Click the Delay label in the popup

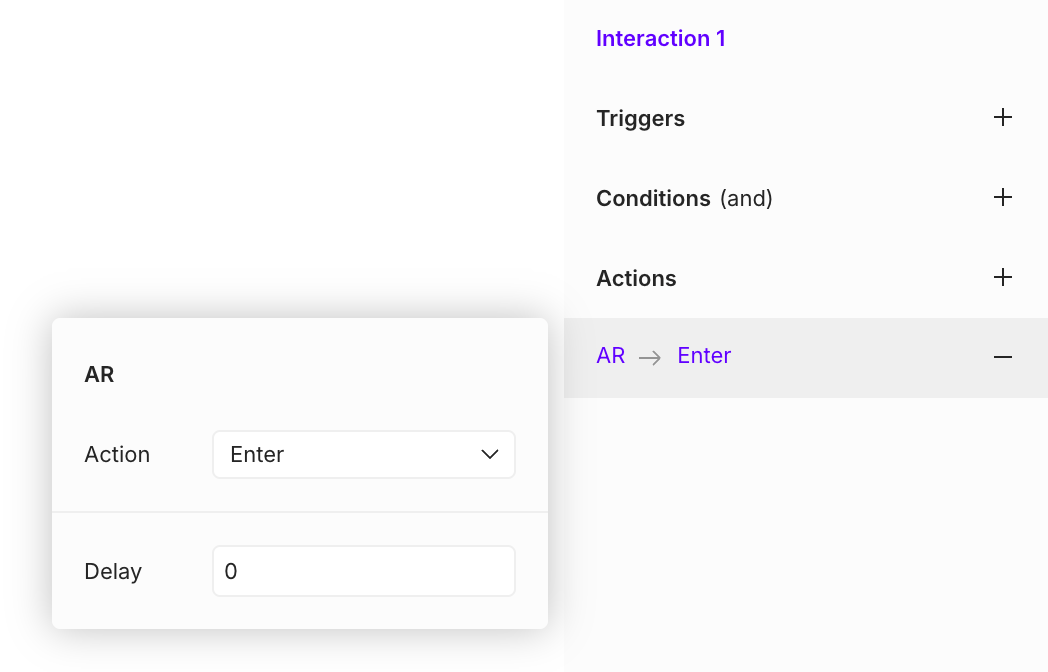113,572
